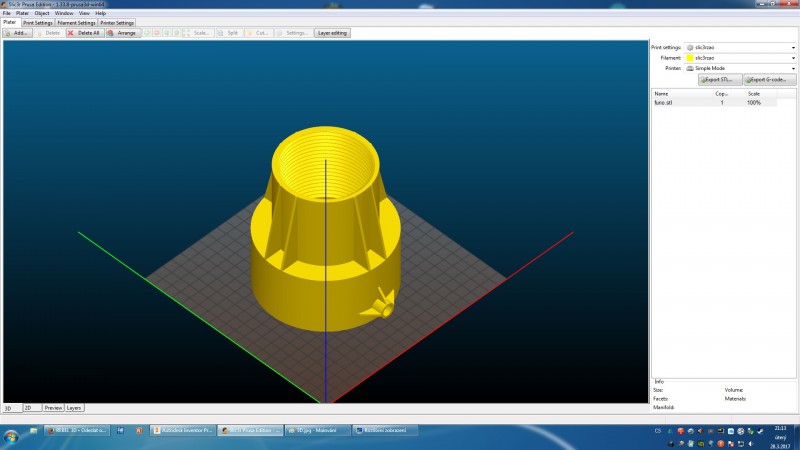Open the Print settings preset dropdown
The width and height of the screenshot is (800, 450).
tap(739, 47)
